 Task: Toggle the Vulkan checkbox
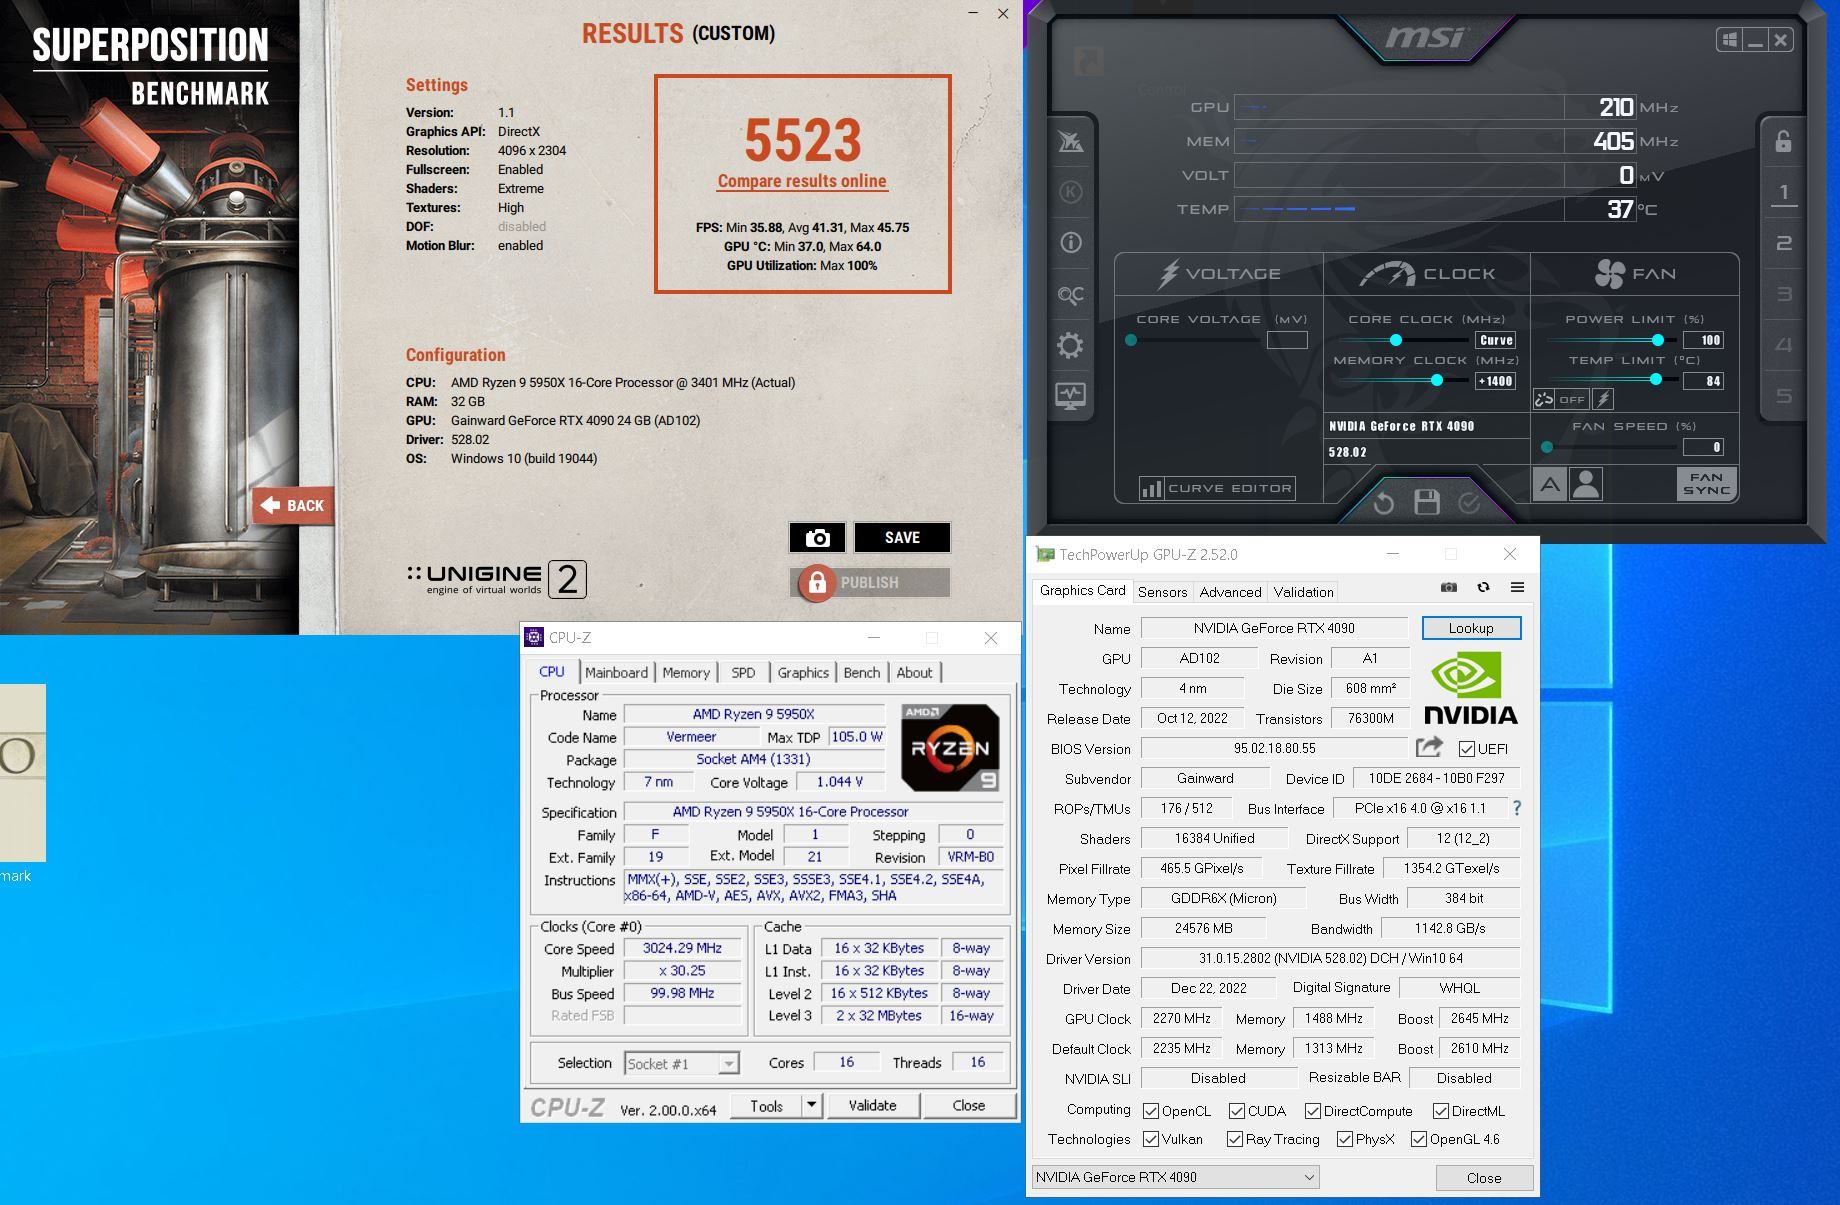1151,1139
